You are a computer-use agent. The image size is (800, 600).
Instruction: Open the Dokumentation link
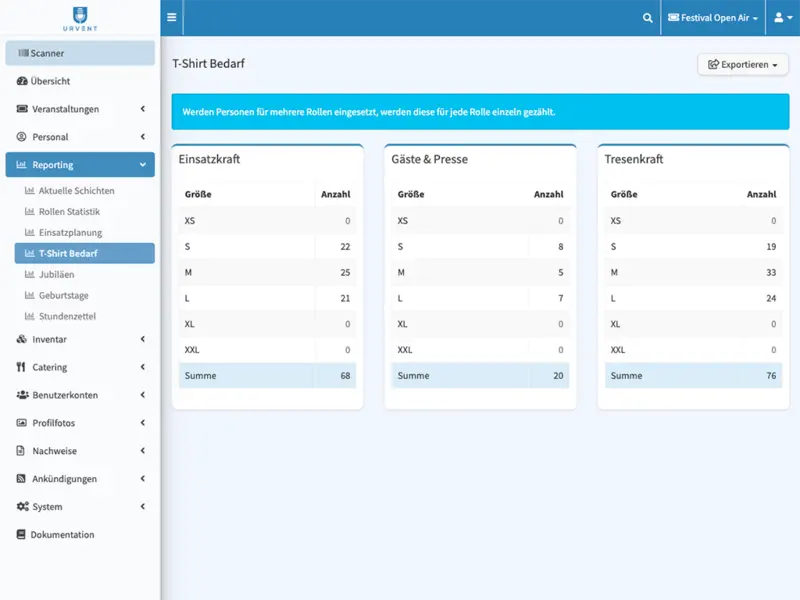(80, 534)
